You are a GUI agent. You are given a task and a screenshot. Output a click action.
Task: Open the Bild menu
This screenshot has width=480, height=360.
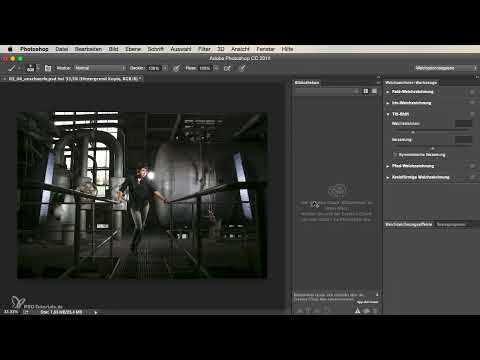tap(113, 49)
